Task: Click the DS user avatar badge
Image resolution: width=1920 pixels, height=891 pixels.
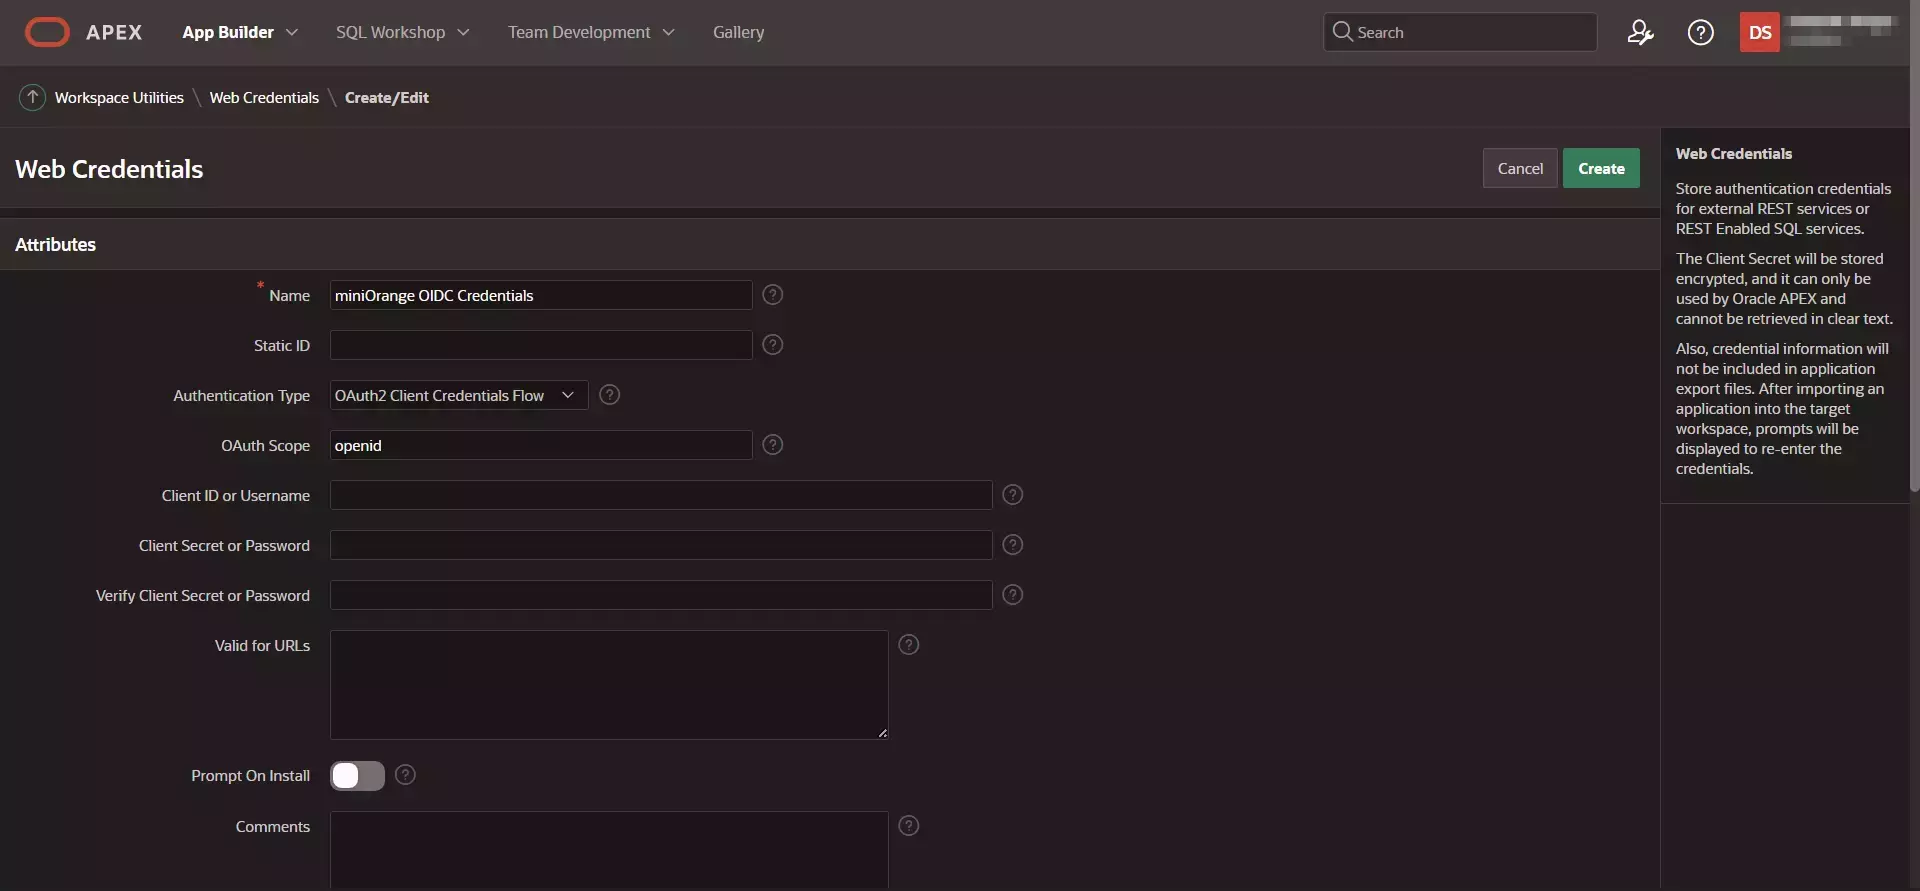Action: [x=1760, y=32]
